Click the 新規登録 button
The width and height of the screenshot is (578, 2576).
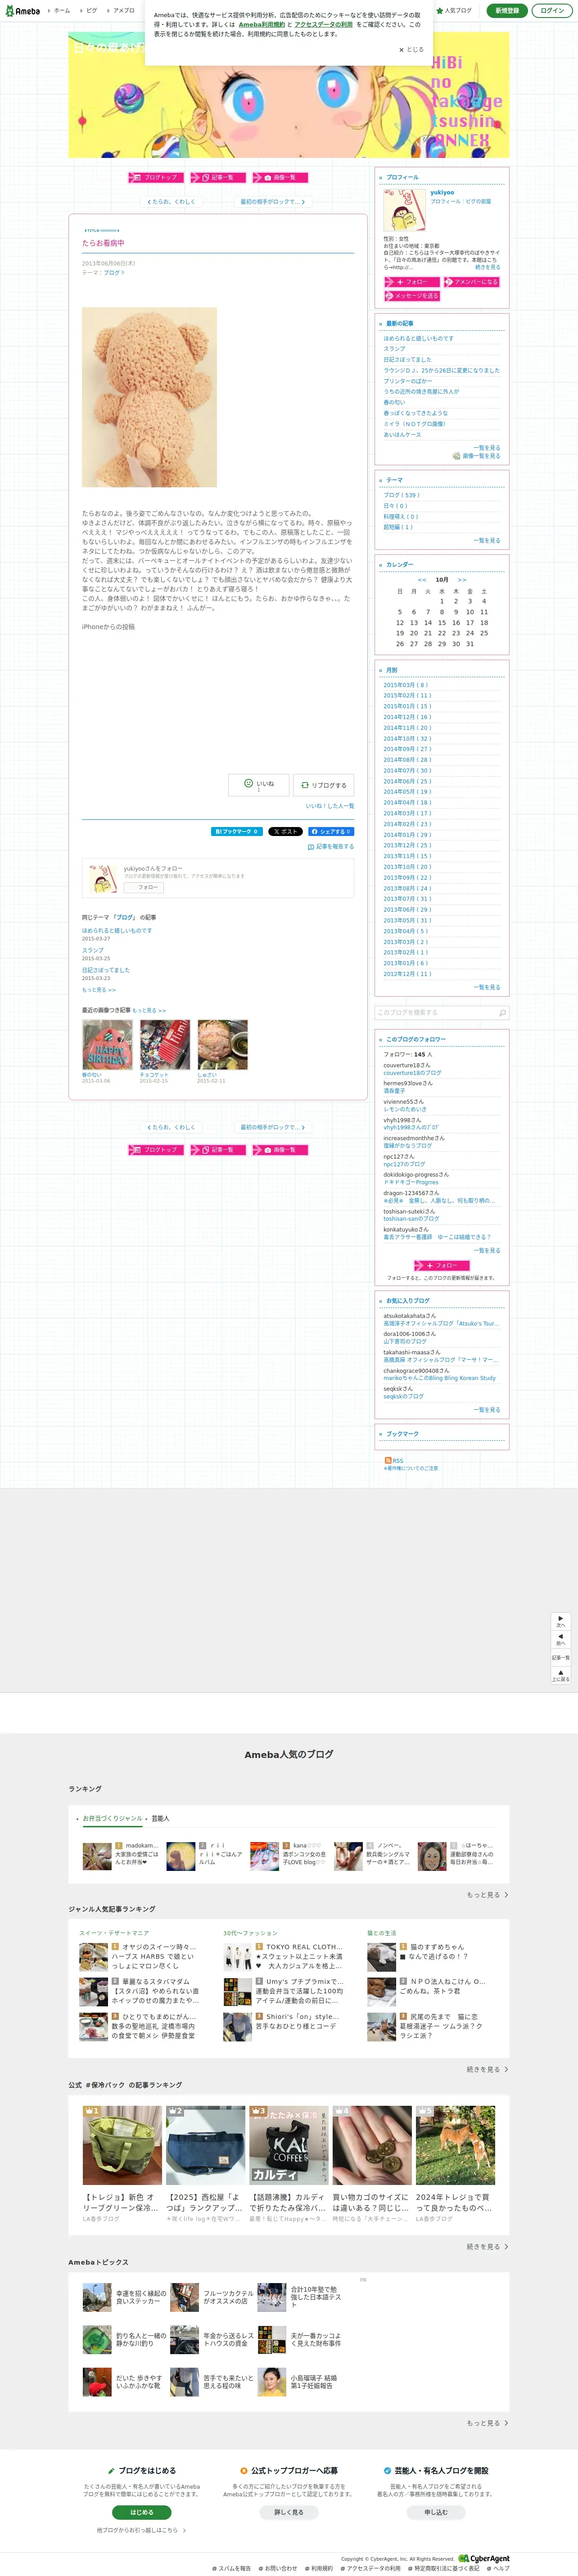coord(508,10)
